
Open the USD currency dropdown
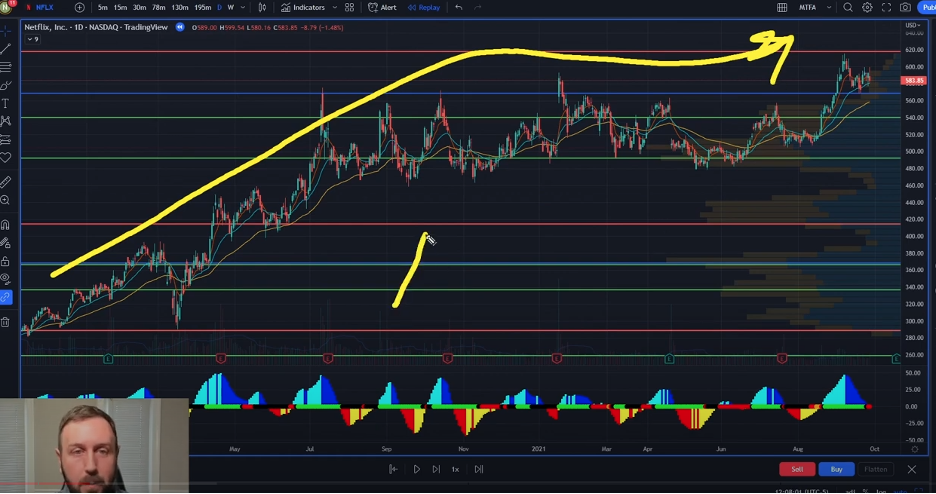click(913, 25)
